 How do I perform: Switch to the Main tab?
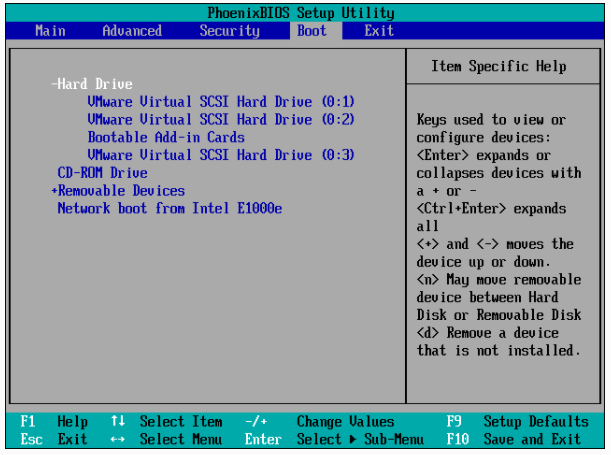click(50, 31)
